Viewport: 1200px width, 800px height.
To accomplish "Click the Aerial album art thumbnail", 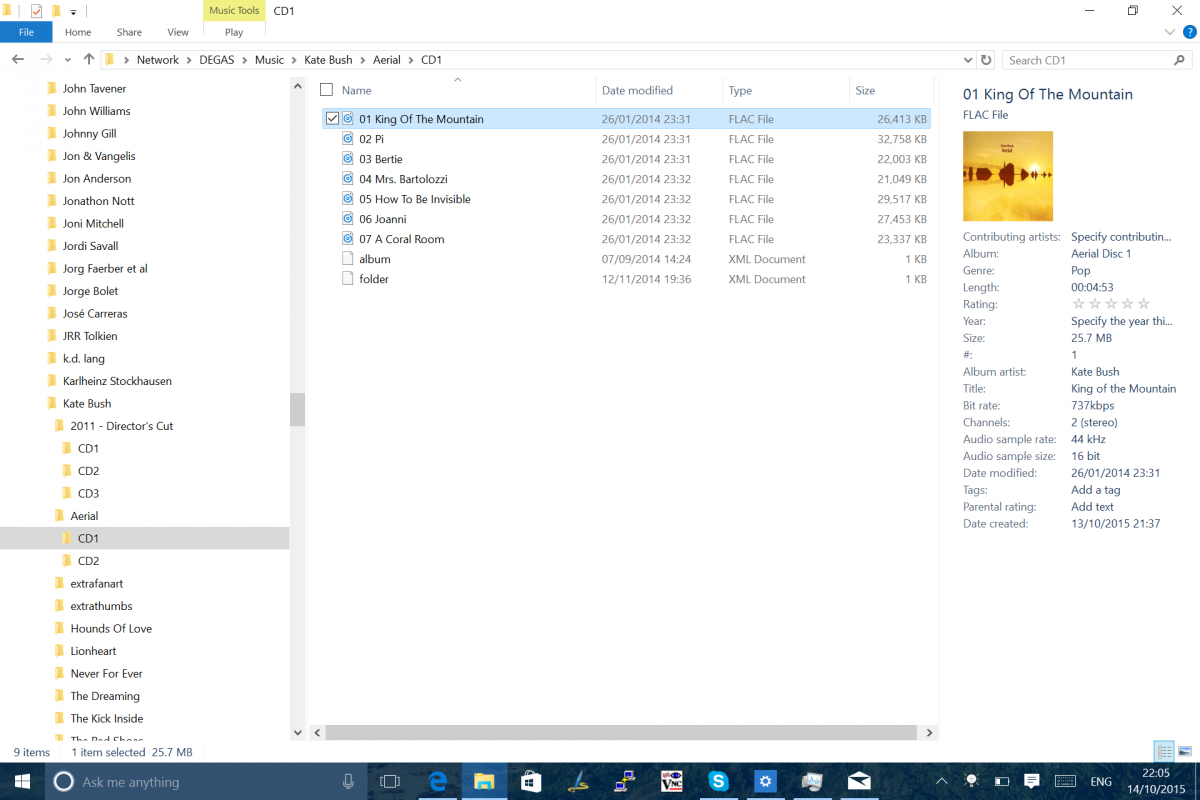I will point(1008,176).
